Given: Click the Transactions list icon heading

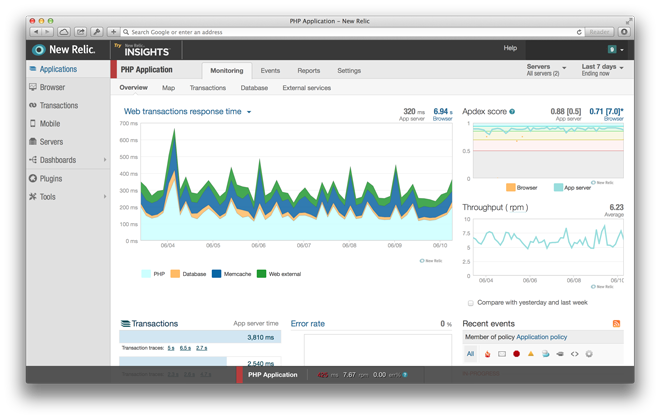Looking at the screenshot, I should 125,323.
